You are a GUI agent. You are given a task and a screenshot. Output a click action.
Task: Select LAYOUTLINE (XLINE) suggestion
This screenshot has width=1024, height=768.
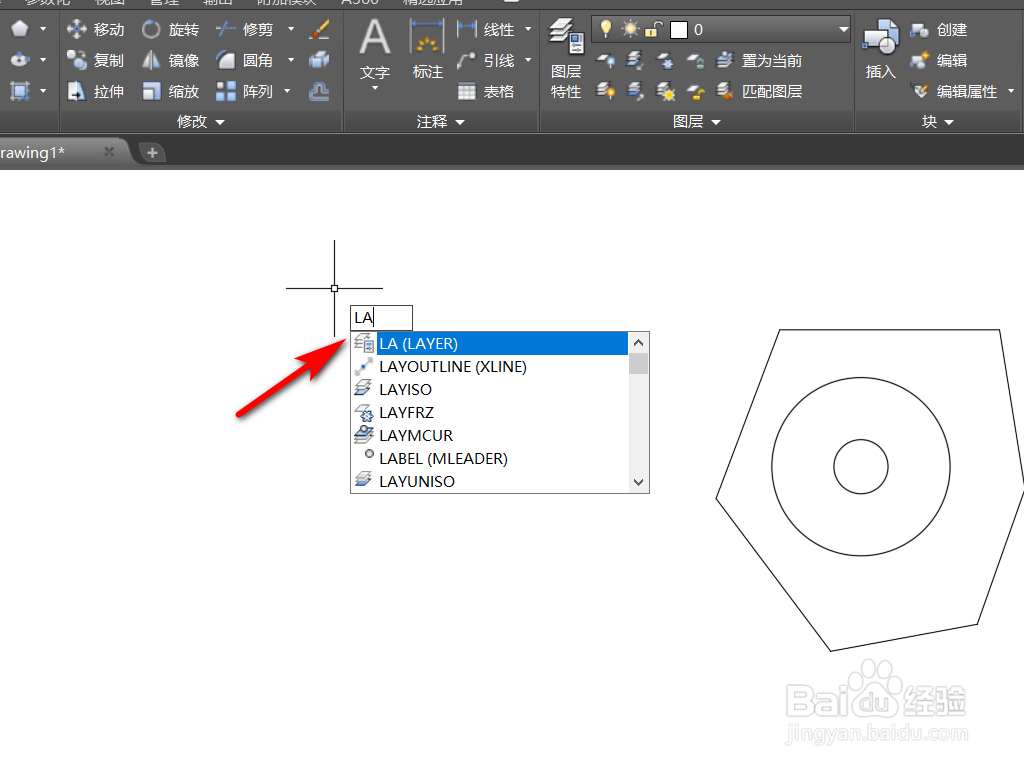[x=490, y=366]
